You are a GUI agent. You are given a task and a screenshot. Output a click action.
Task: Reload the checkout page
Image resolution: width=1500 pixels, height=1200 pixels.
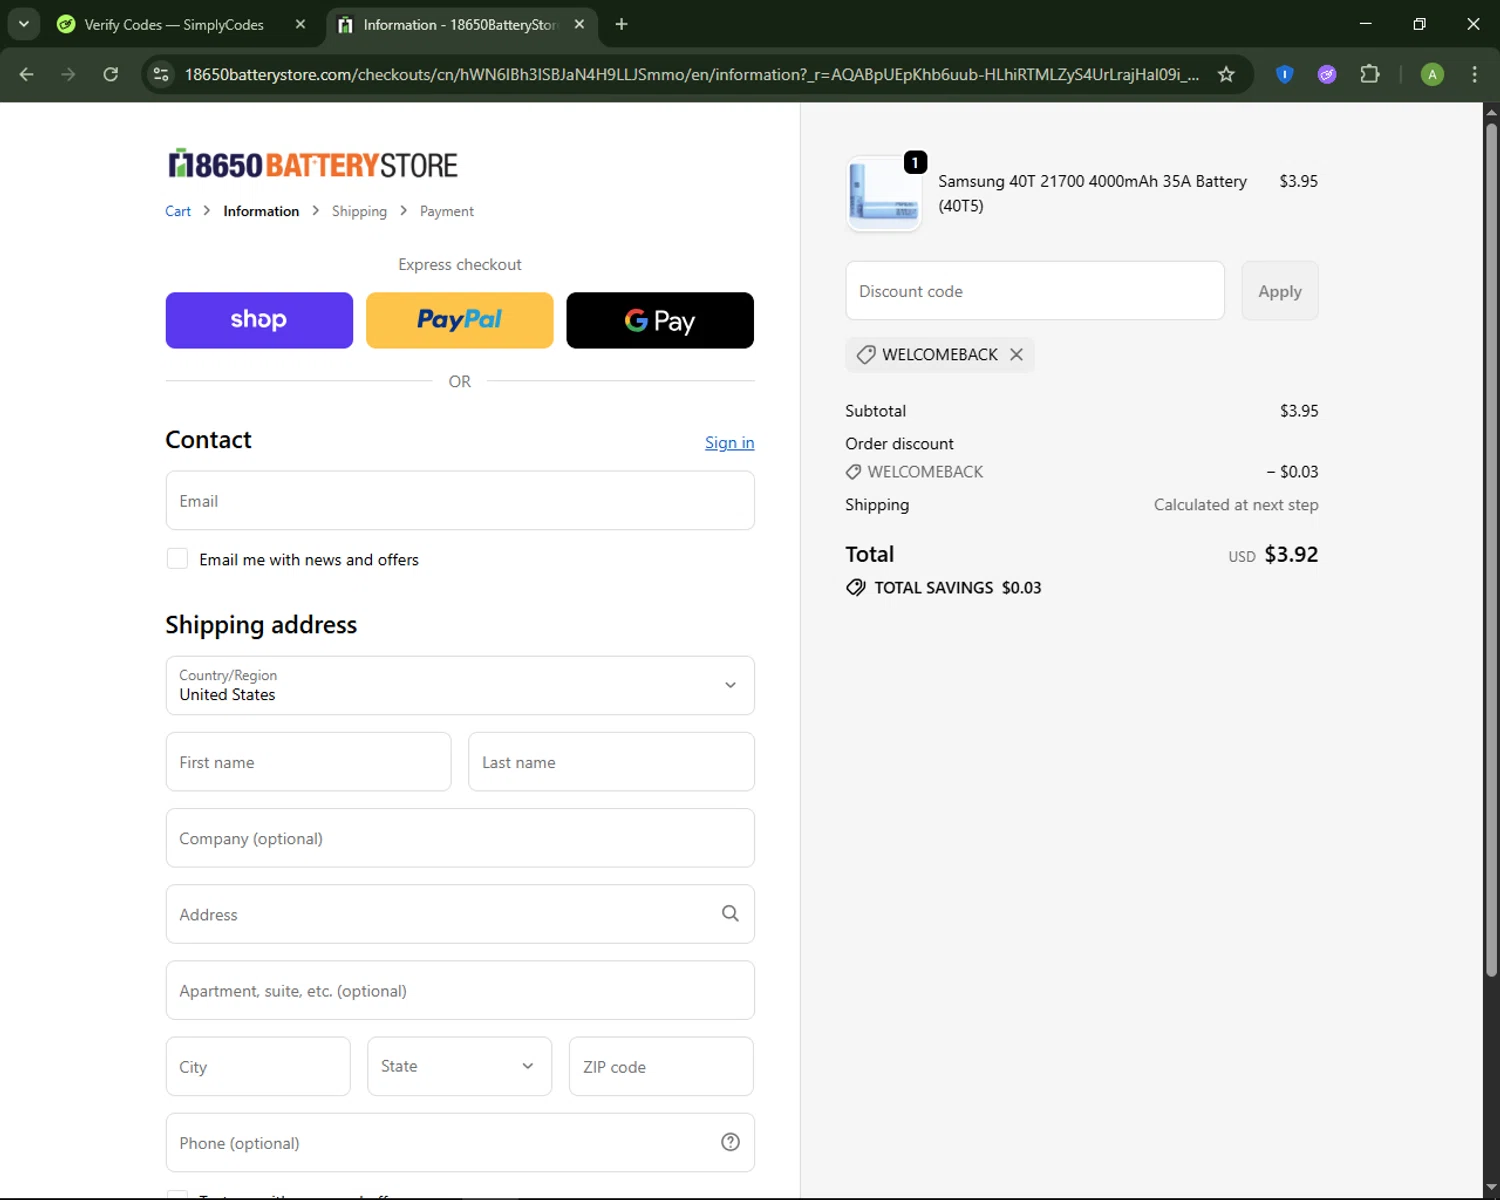[110, 74]
